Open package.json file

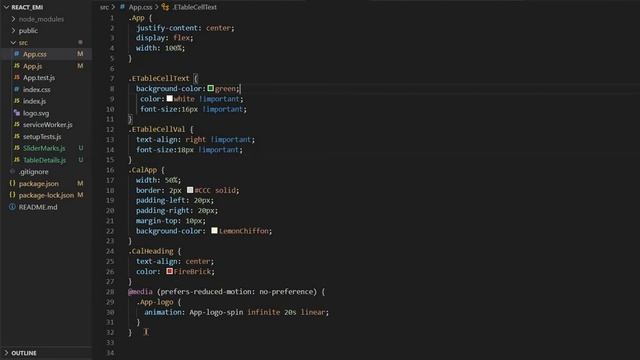(38, 183)
